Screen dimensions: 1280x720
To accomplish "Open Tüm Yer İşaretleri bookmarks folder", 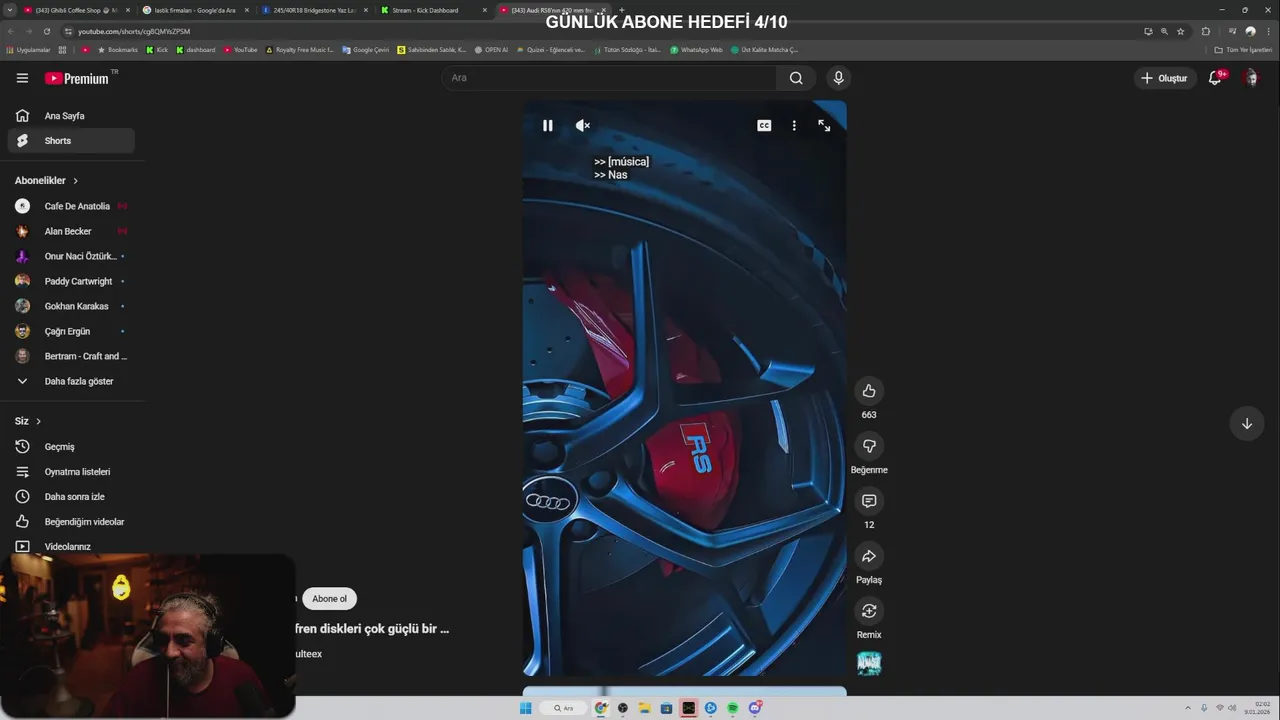I will pyautogui.click(x=1245, y=49).
